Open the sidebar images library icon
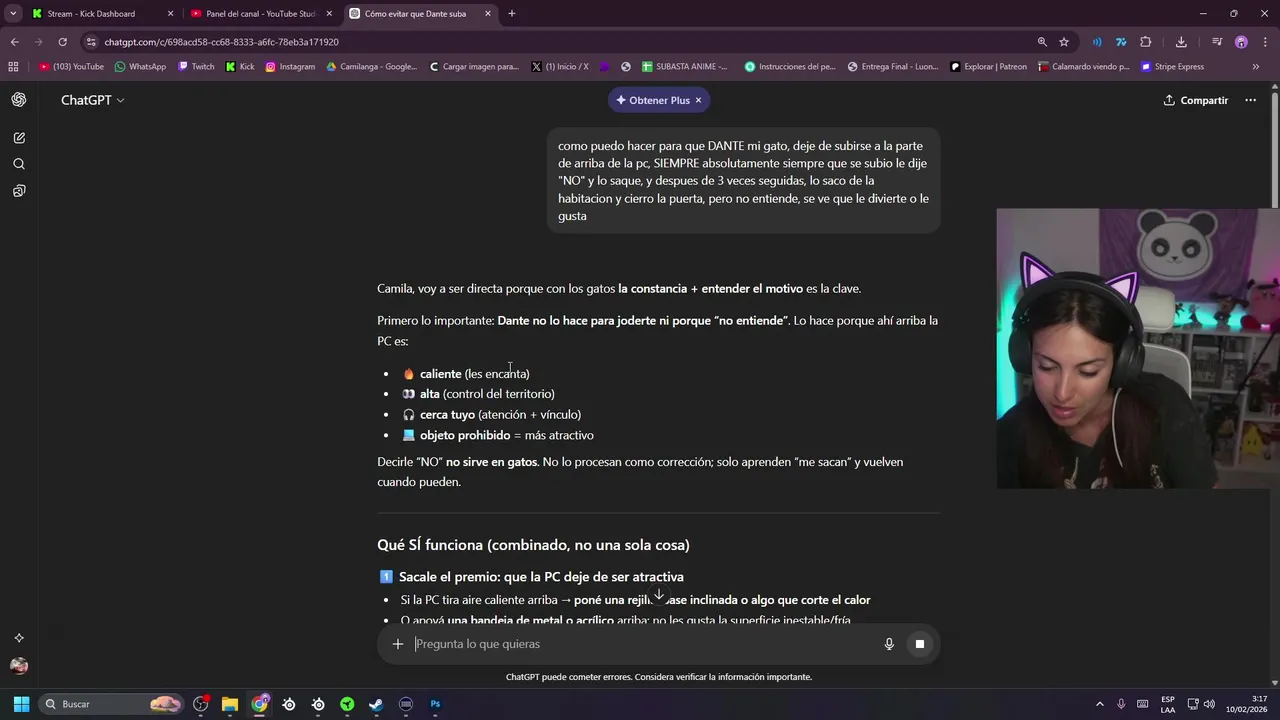The image size is (1280, 720). (x=19, y=191)
